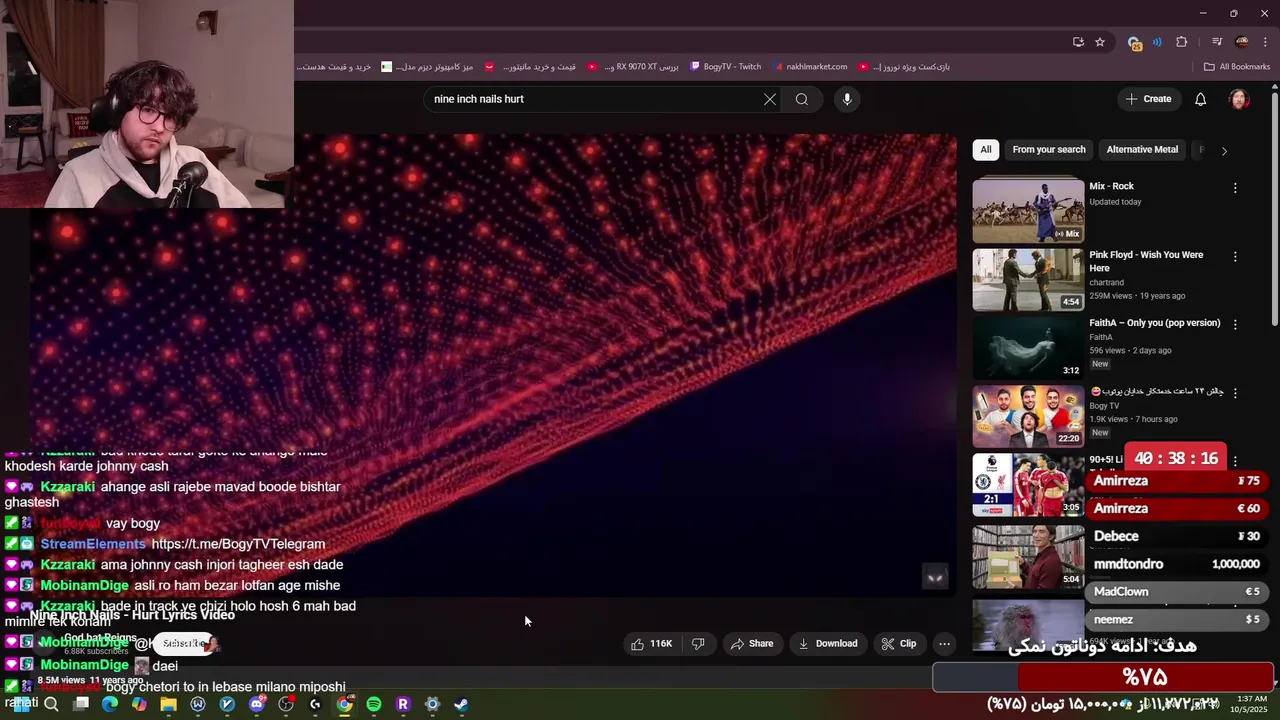The image size is (1280, 720).
Task: Click the fullscreen video corner icon
Action: tap(935, 577)
